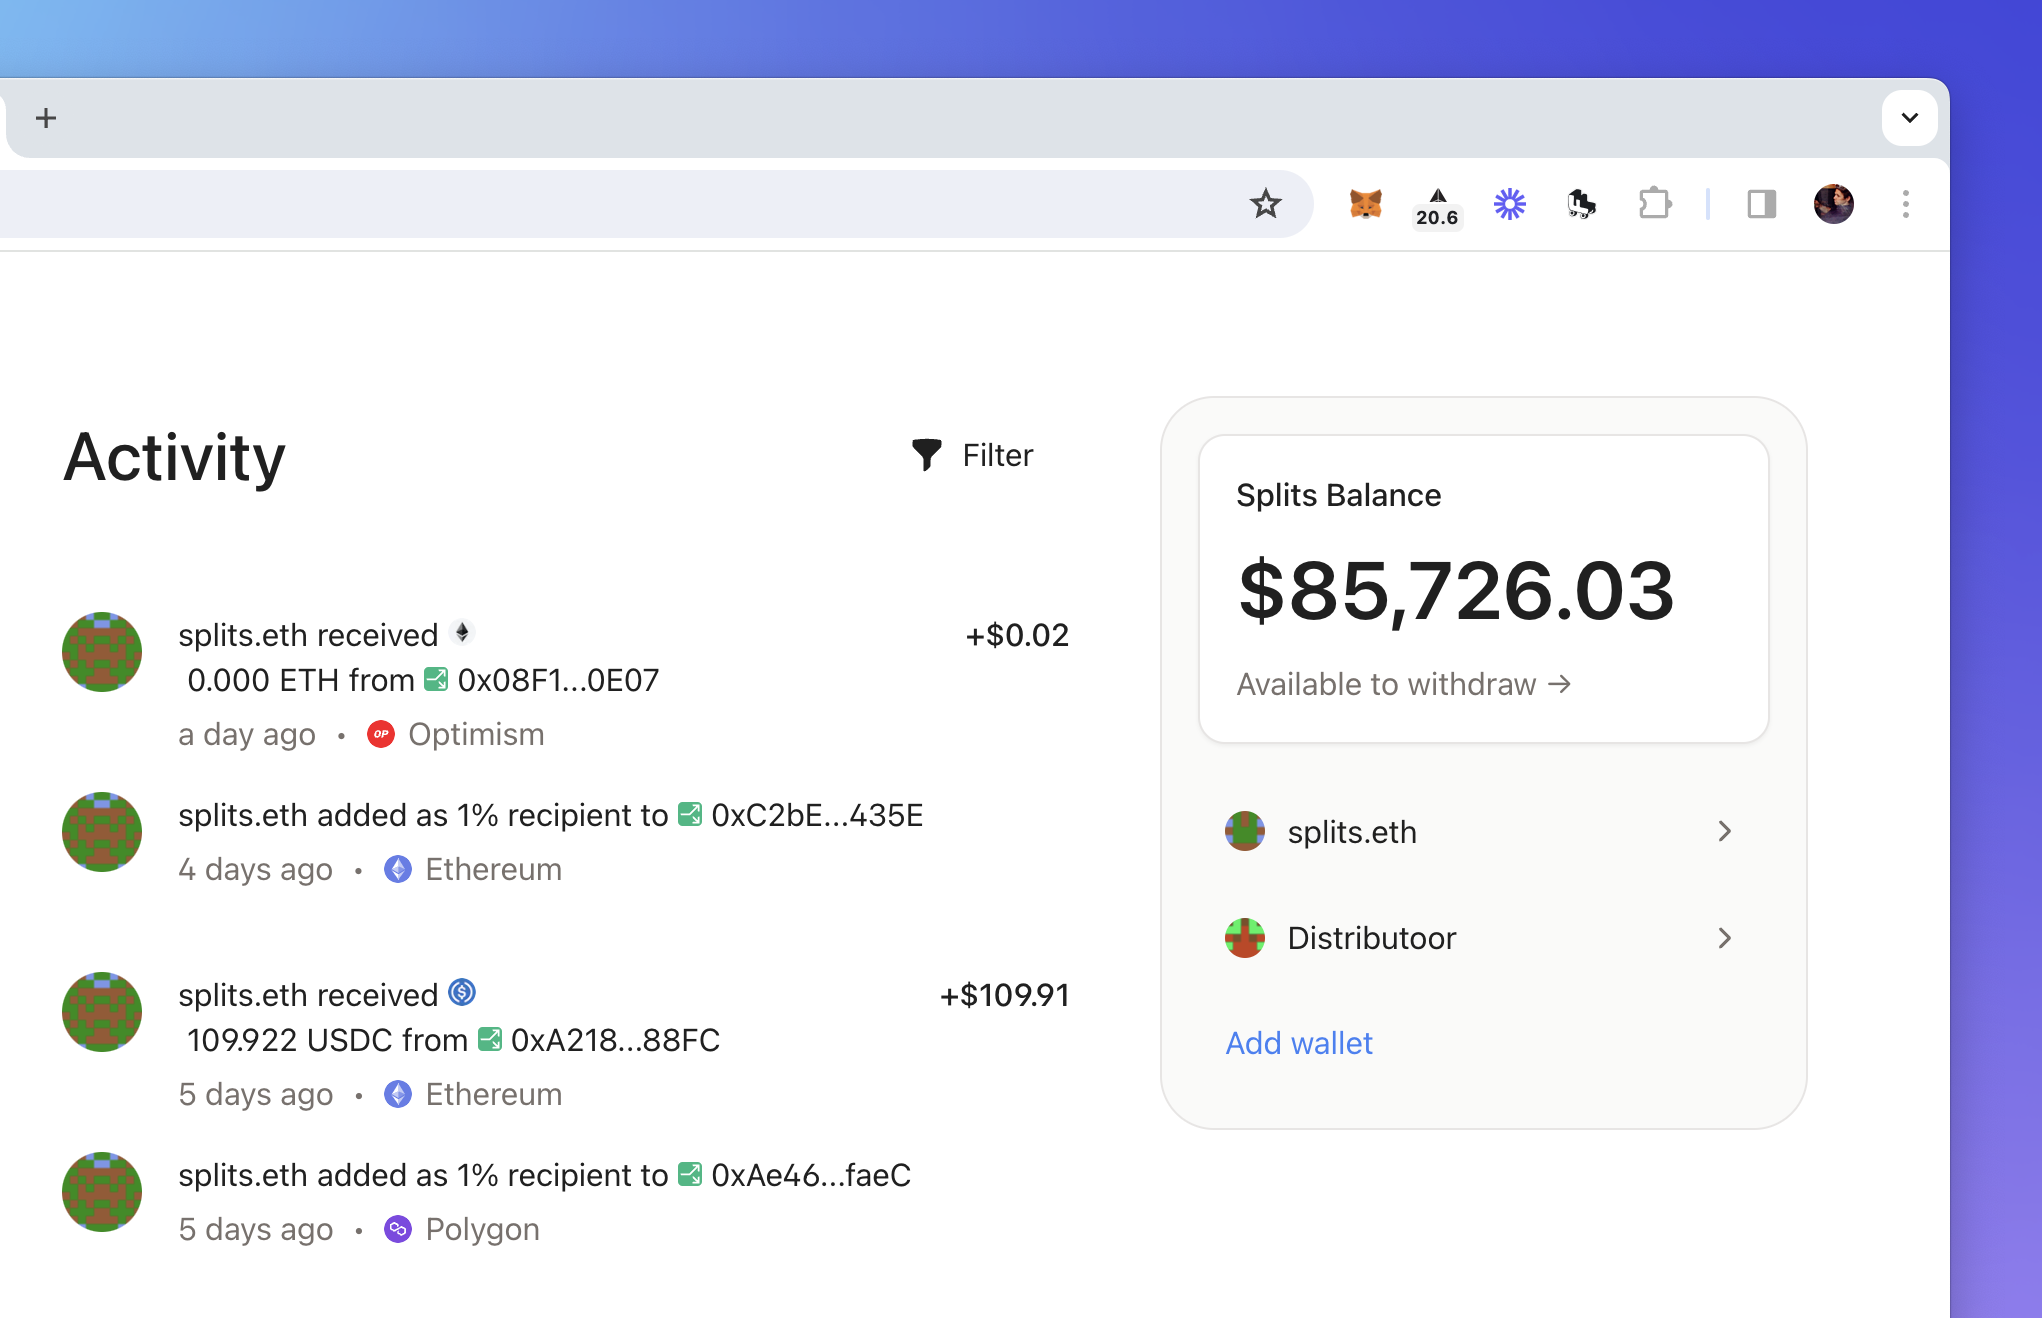
Task: Click the purple starburst extension icon
Action: tap(1509, 204)
